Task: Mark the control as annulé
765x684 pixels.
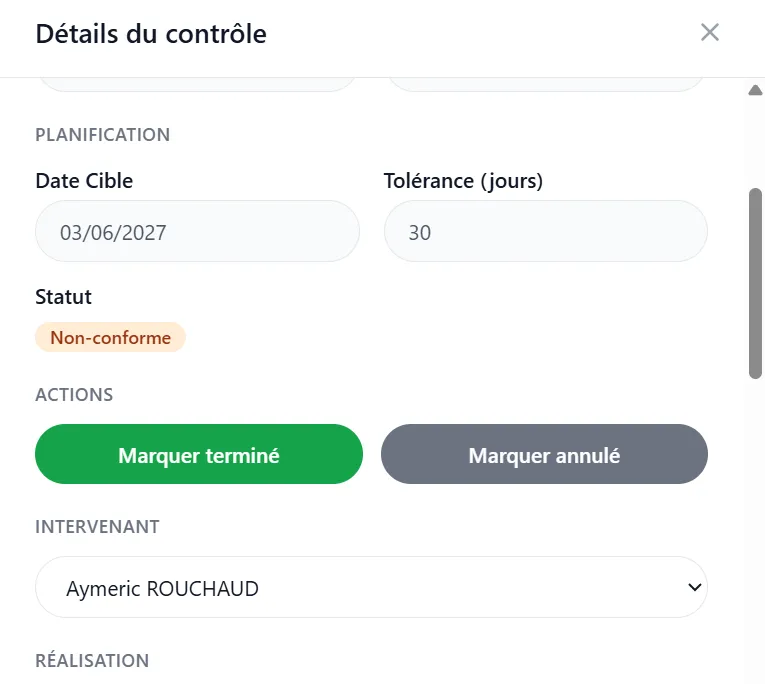Action: click(x=544, y=454)
